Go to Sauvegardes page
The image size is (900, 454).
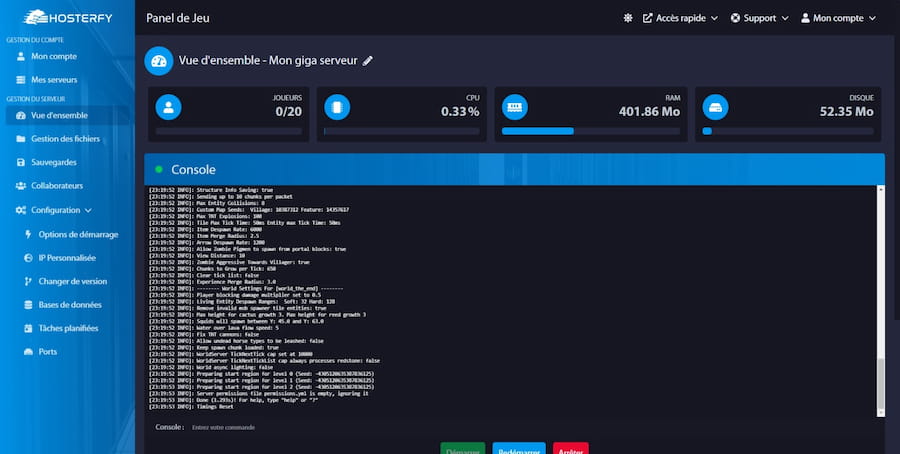tap(54, 162)
